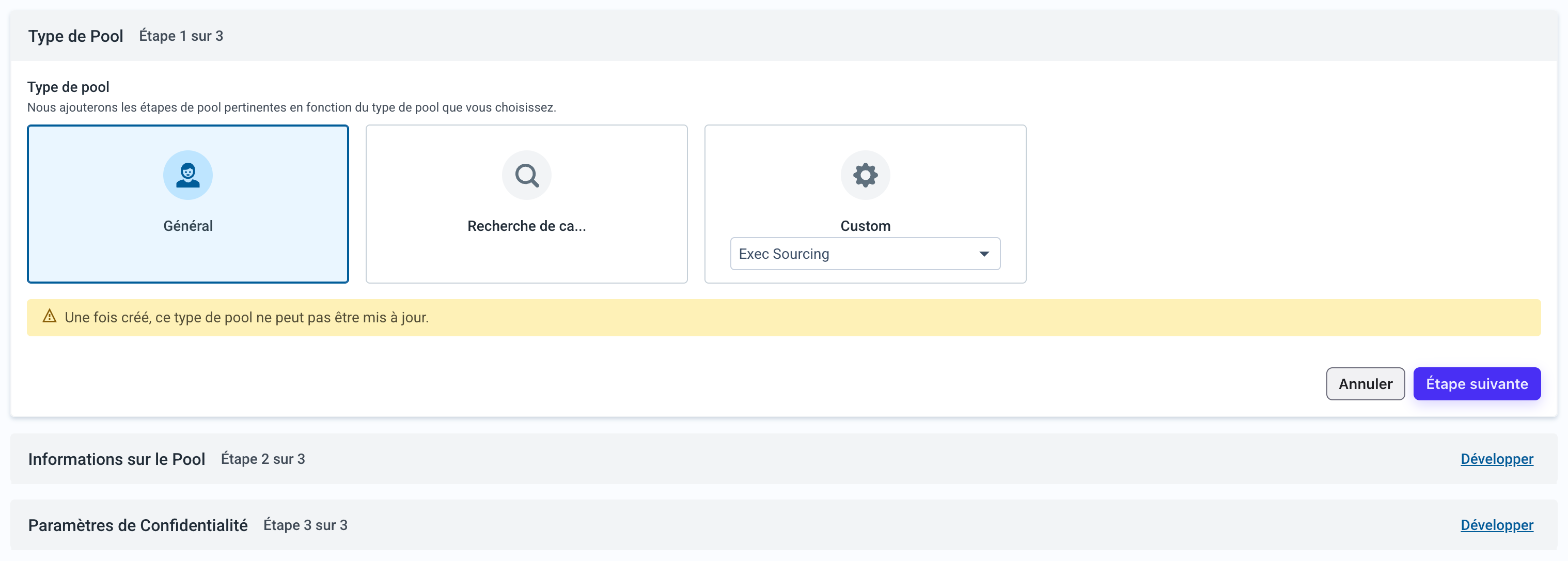
Task: Click the Général label text
Action: point(188,226)
